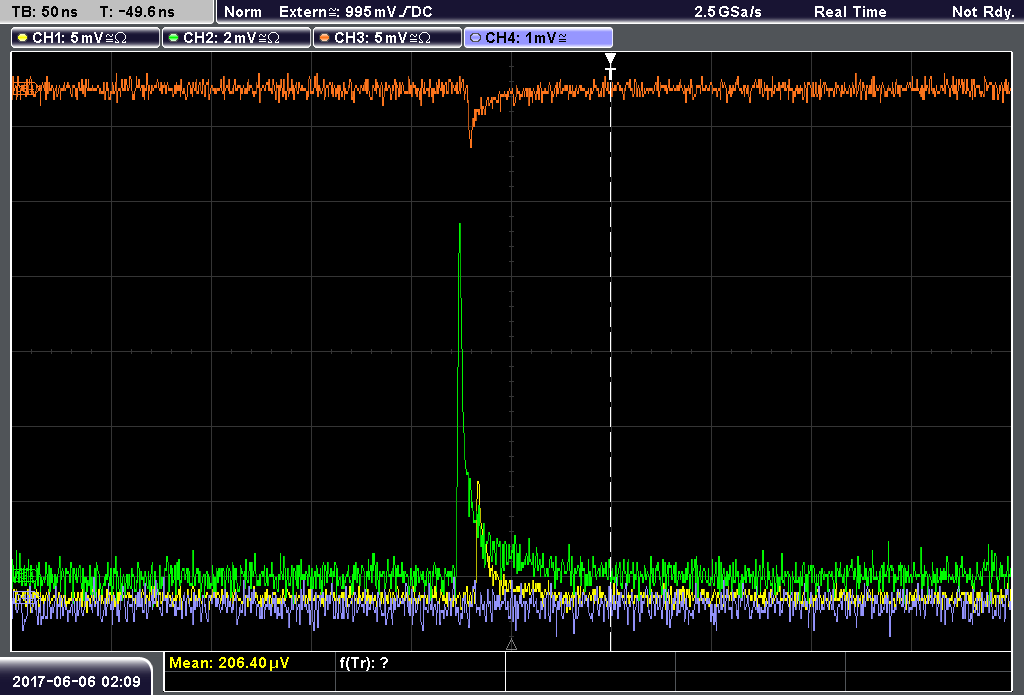Click the Not Rdy. status label
The height and width of the screenshot is (695, 1024).
pos(983,12)
